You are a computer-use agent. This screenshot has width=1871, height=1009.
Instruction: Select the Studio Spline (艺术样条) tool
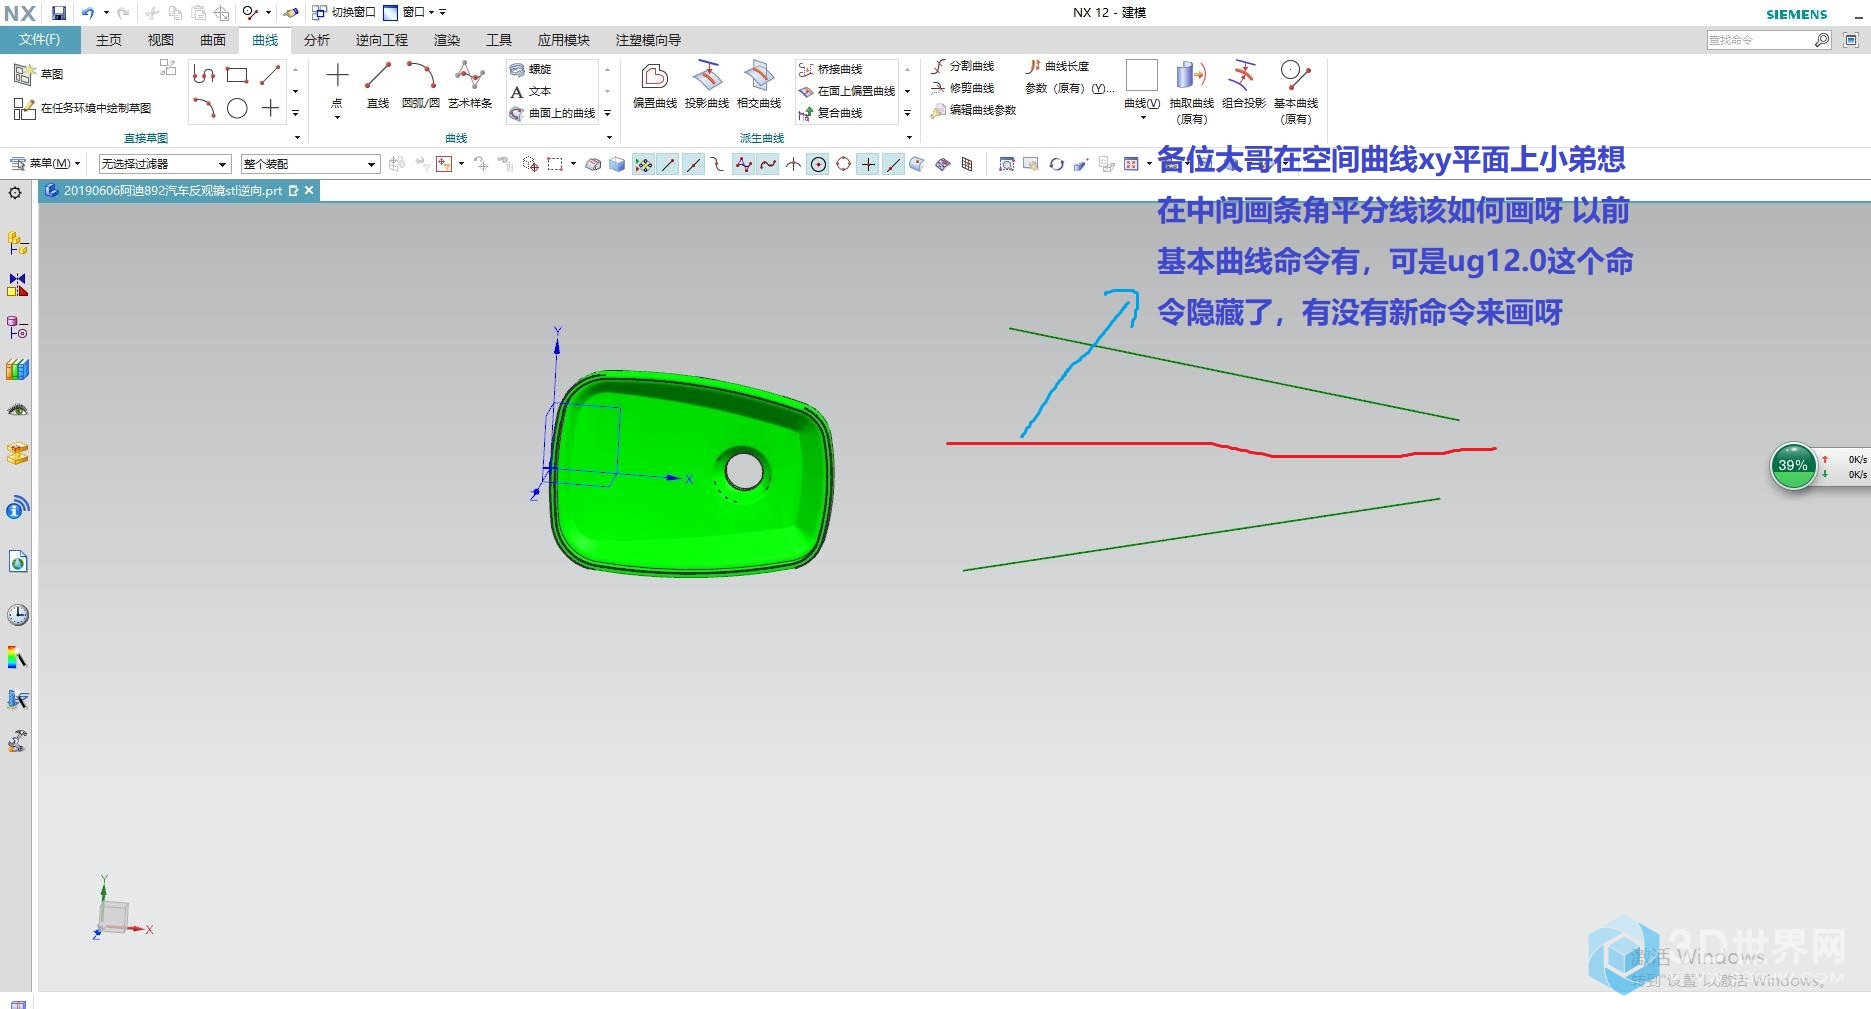(470, 85)
